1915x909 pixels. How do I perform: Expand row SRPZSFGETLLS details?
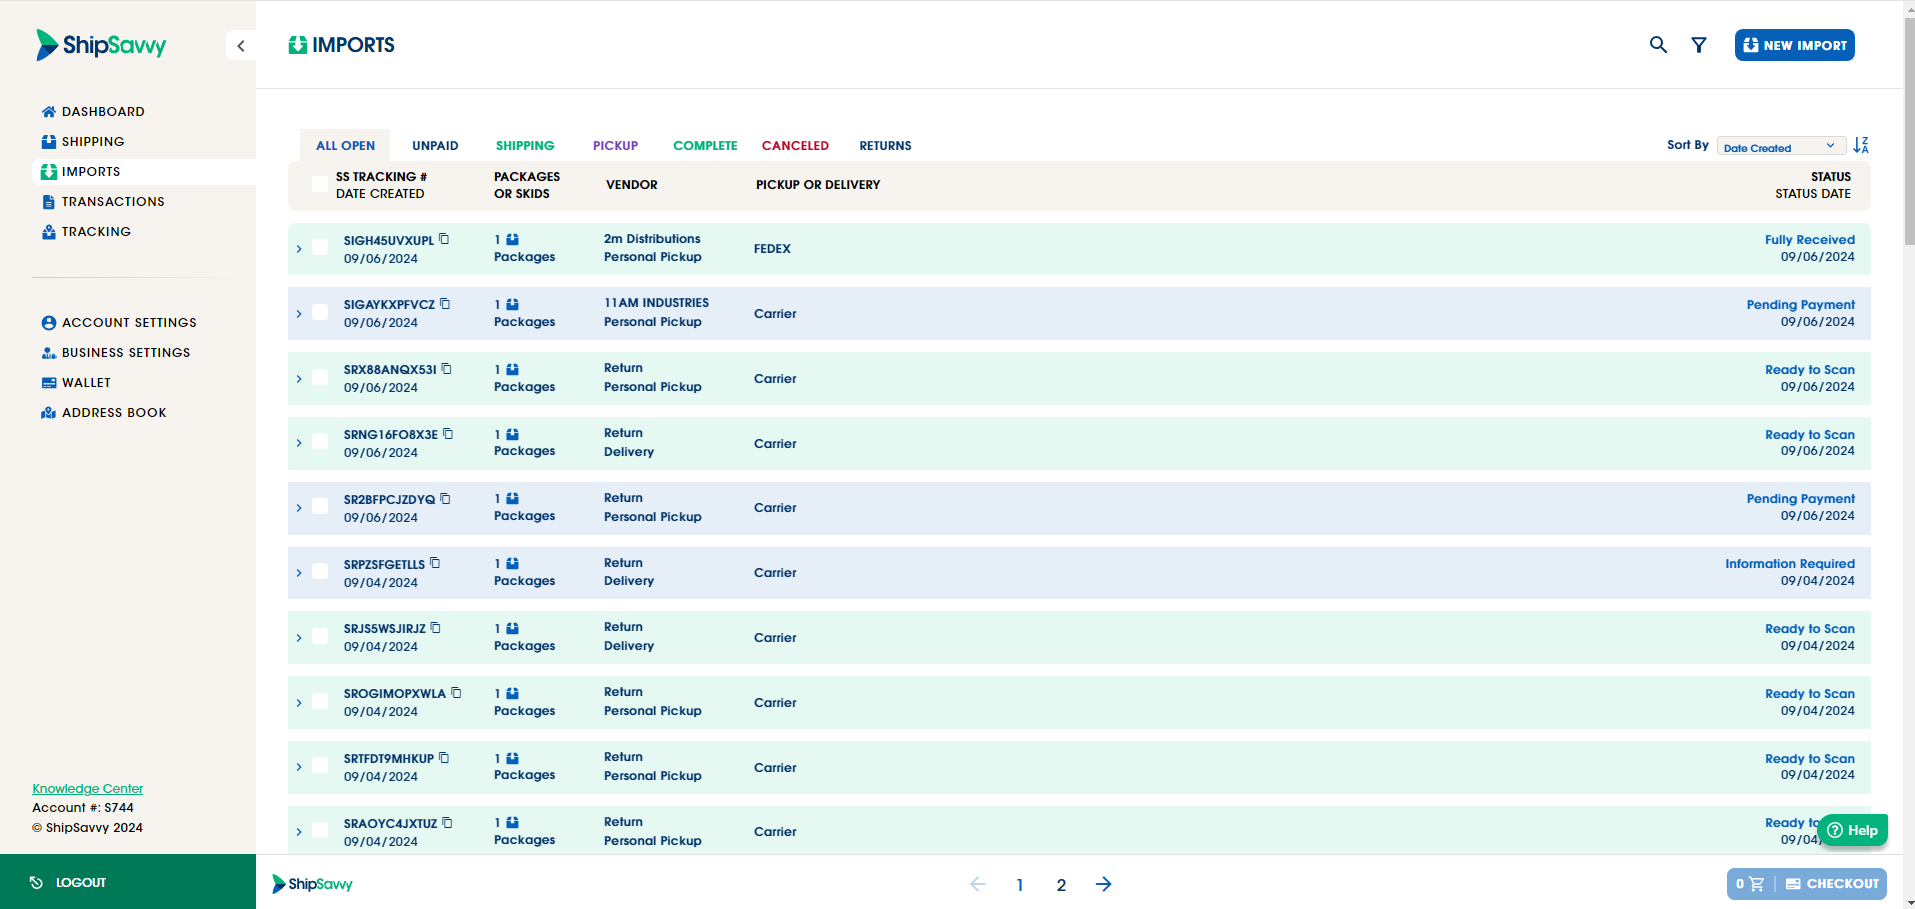pos(299,573)
